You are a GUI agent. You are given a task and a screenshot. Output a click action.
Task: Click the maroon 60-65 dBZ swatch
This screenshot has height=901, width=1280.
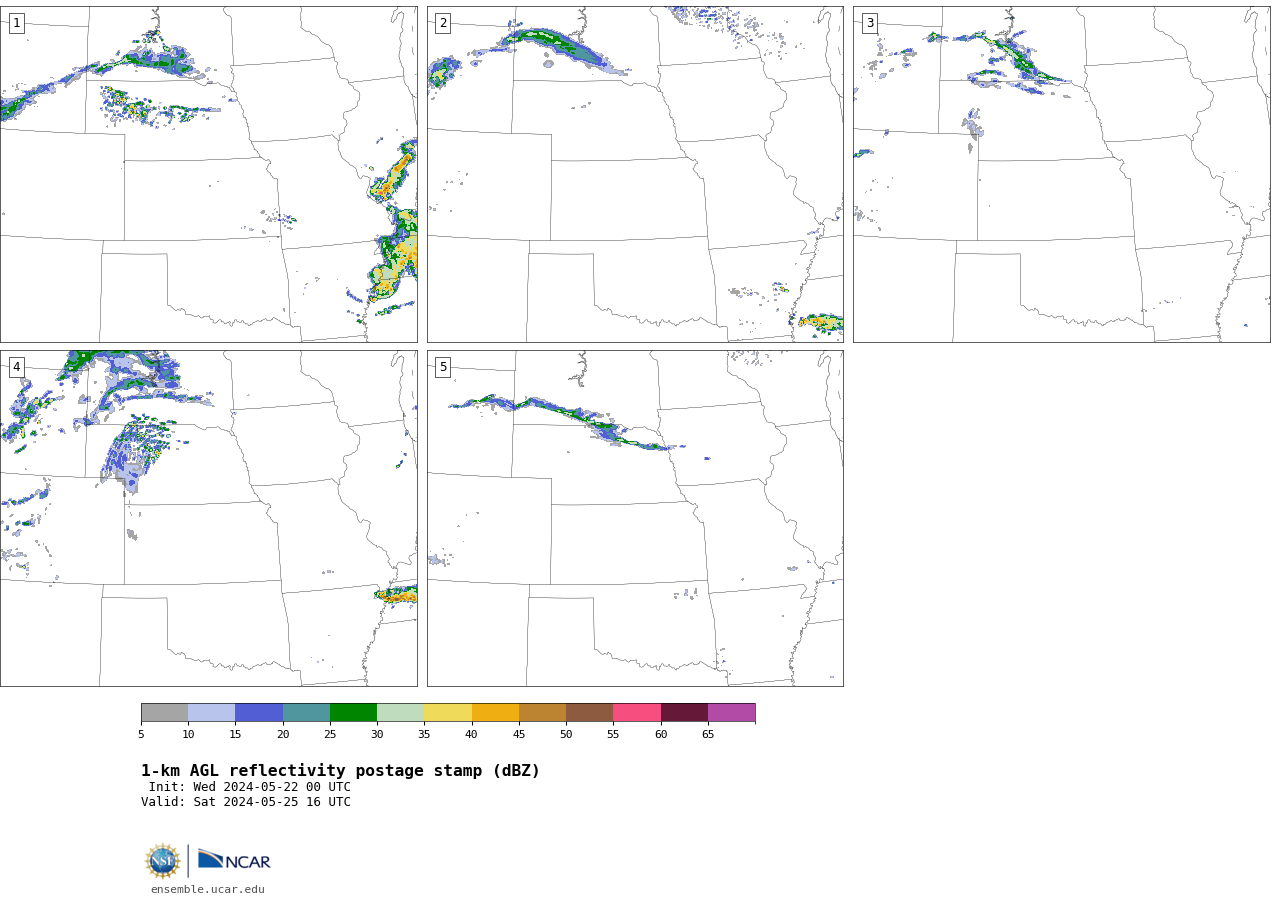pyautogui.click(x=684, y=713)
